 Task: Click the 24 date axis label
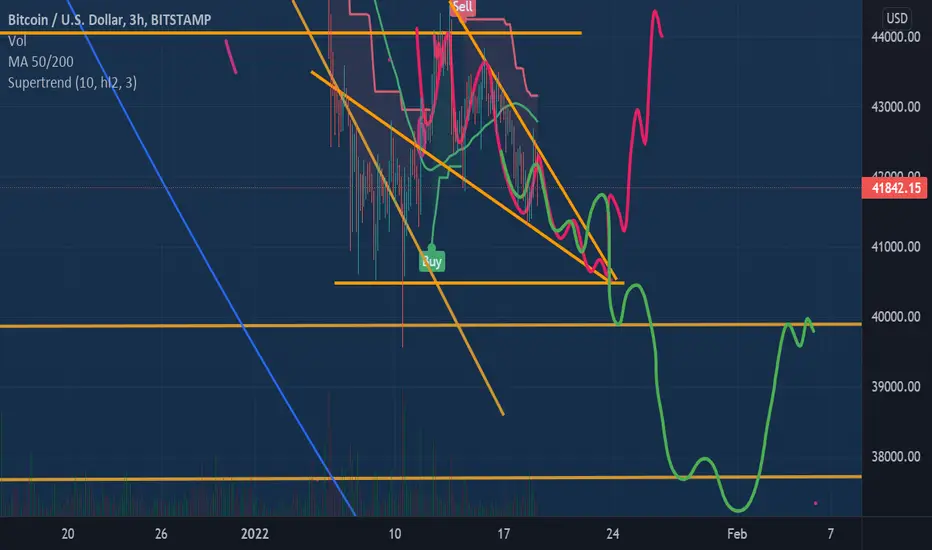click(x=613, y=534)
